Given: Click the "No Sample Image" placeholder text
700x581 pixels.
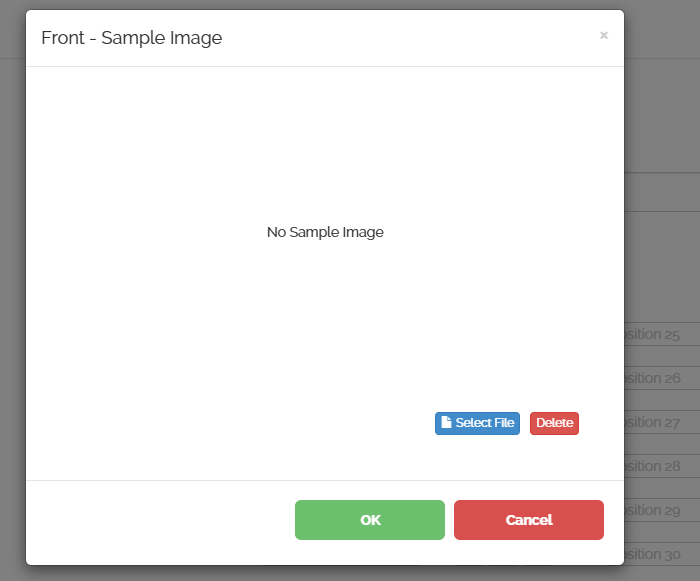Looking at the screenshot, I should 325,232.
